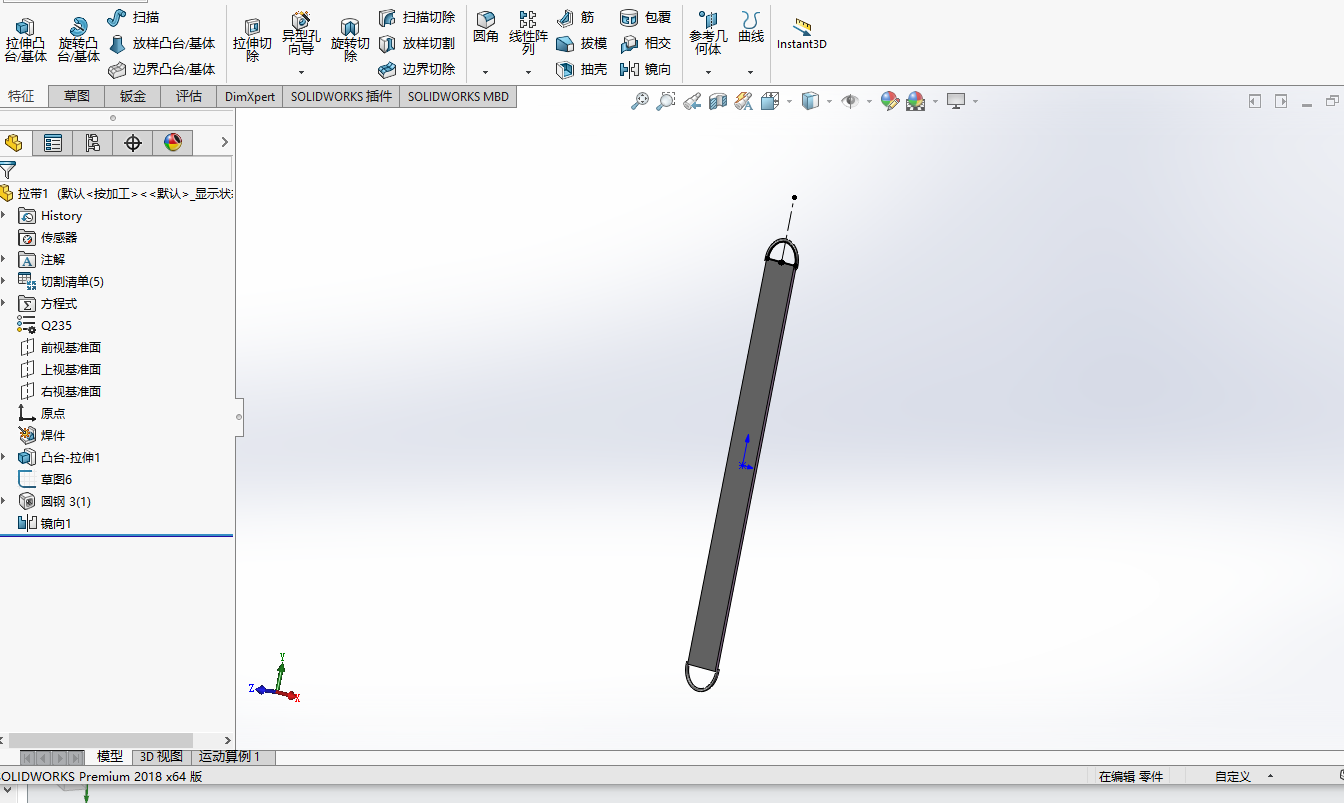Switch to the 钣金 sheet metal tab

[133, 96]
